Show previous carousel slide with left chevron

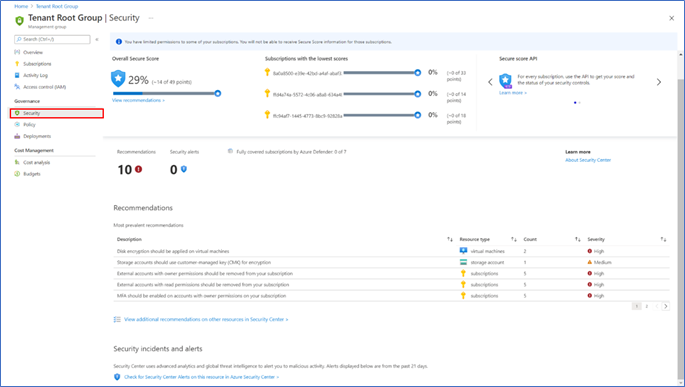(490, 82)
